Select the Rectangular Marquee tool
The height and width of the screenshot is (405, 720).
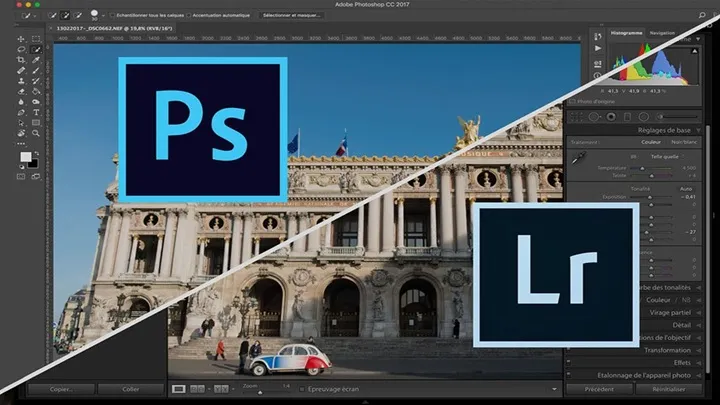(x=37, y=38)
